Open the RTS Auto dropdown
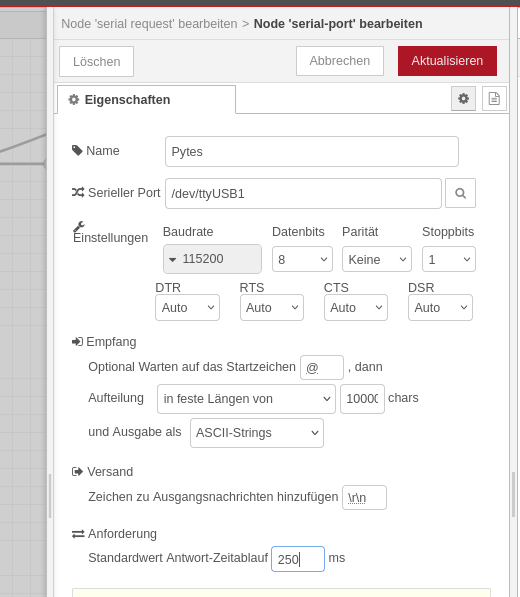The image size is (520, 597). point(272,307)
